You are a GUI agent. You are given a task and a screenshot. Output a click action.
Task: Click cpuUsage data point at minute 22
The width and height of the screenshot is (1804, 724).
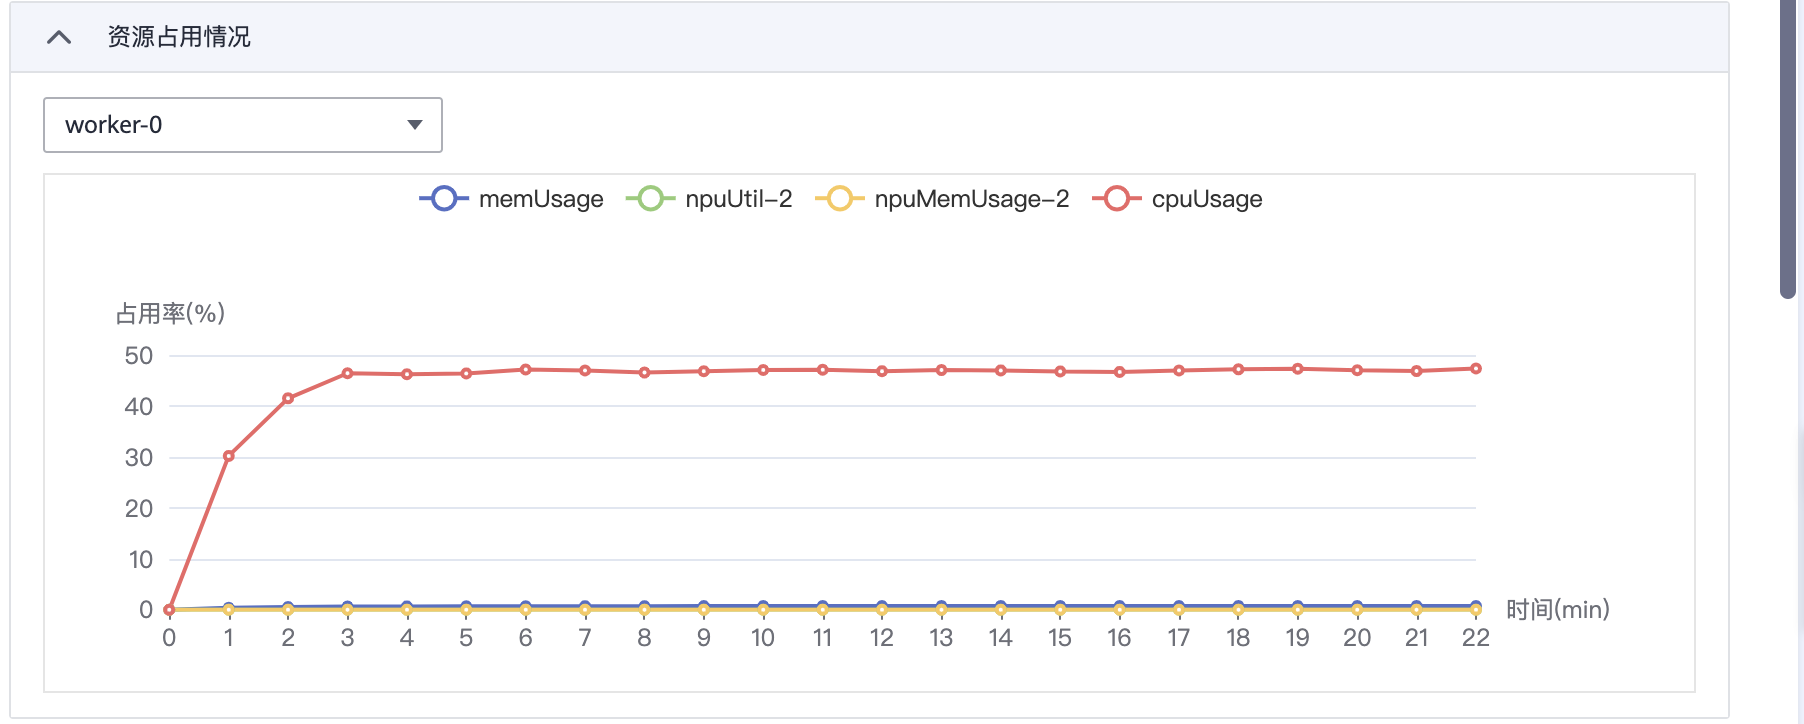(1475, 369)
